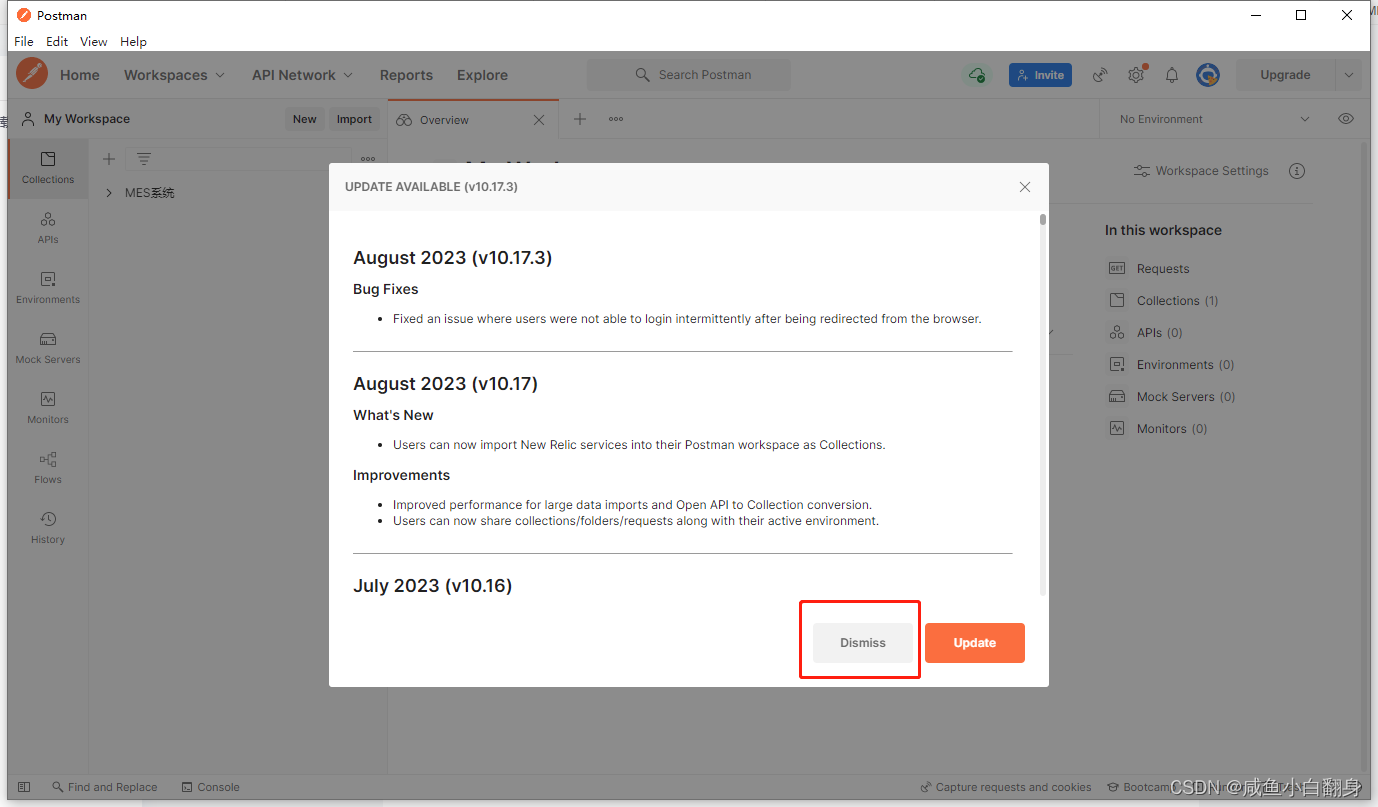The height and width of the screenshot is (807, 1378).
Task: Open the History sidebar panel
Action: coord(48,528)
